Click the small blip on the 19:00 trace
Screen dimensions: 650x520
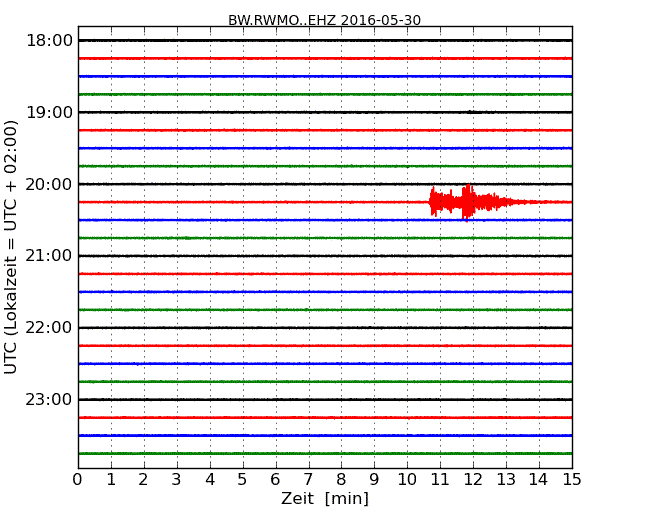[x=471, y=112]
